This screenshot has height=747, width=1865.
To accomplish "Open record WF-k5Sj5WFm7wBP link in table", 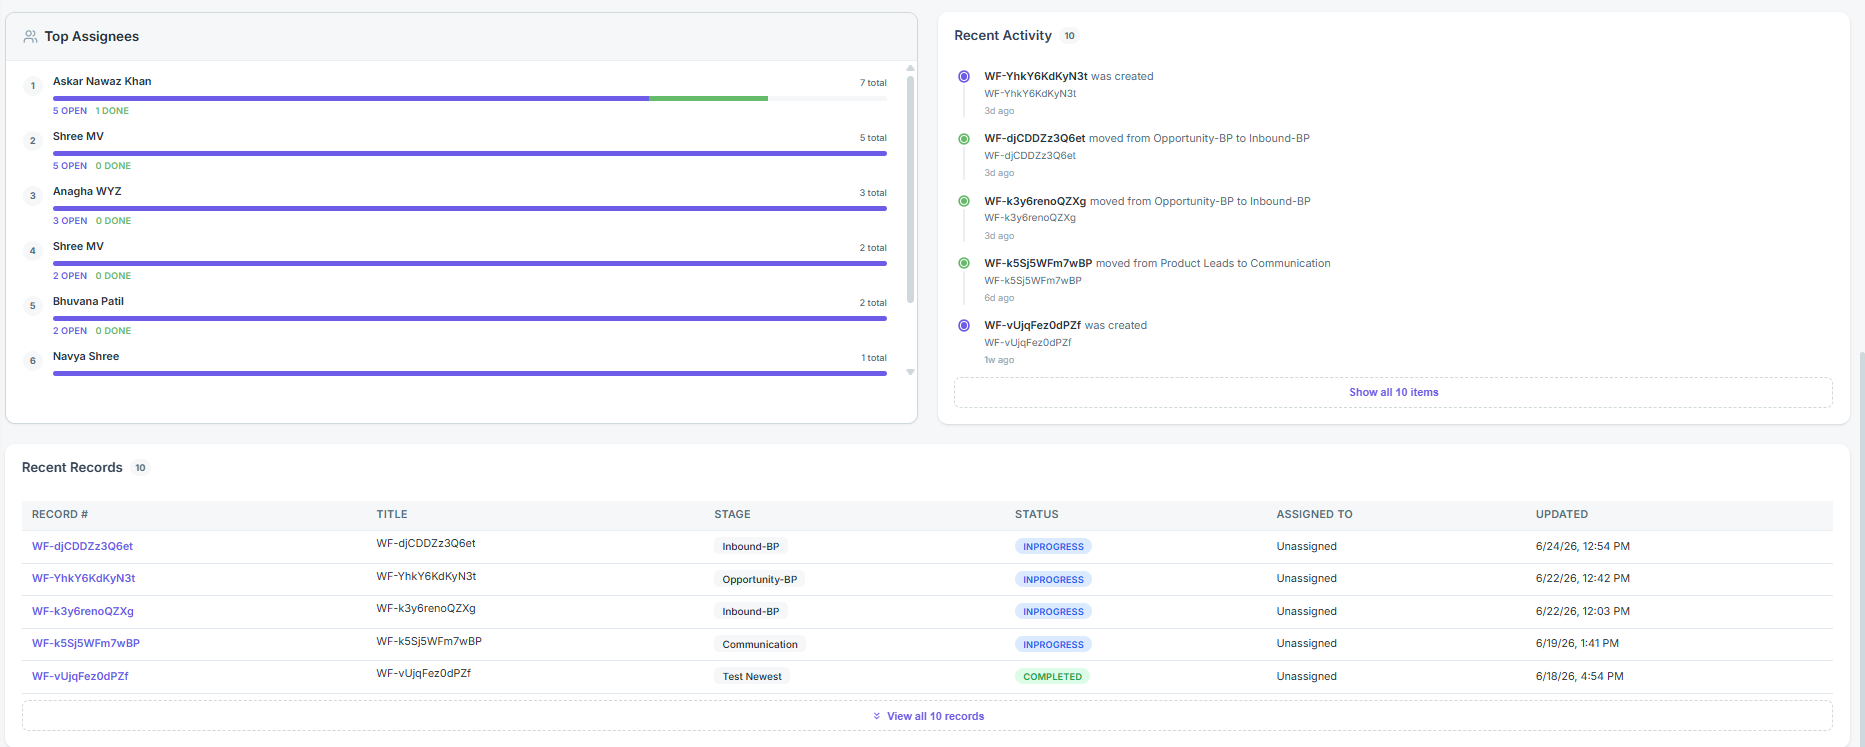I will (86, 643).
